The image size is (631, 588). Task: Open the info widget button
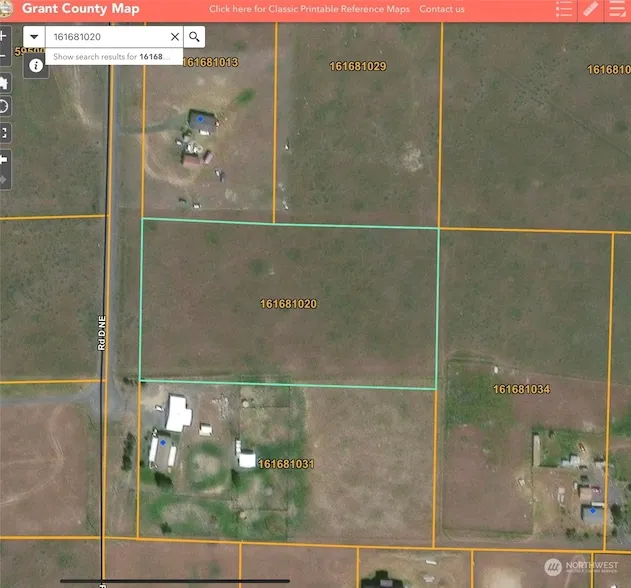coord(36,66)
